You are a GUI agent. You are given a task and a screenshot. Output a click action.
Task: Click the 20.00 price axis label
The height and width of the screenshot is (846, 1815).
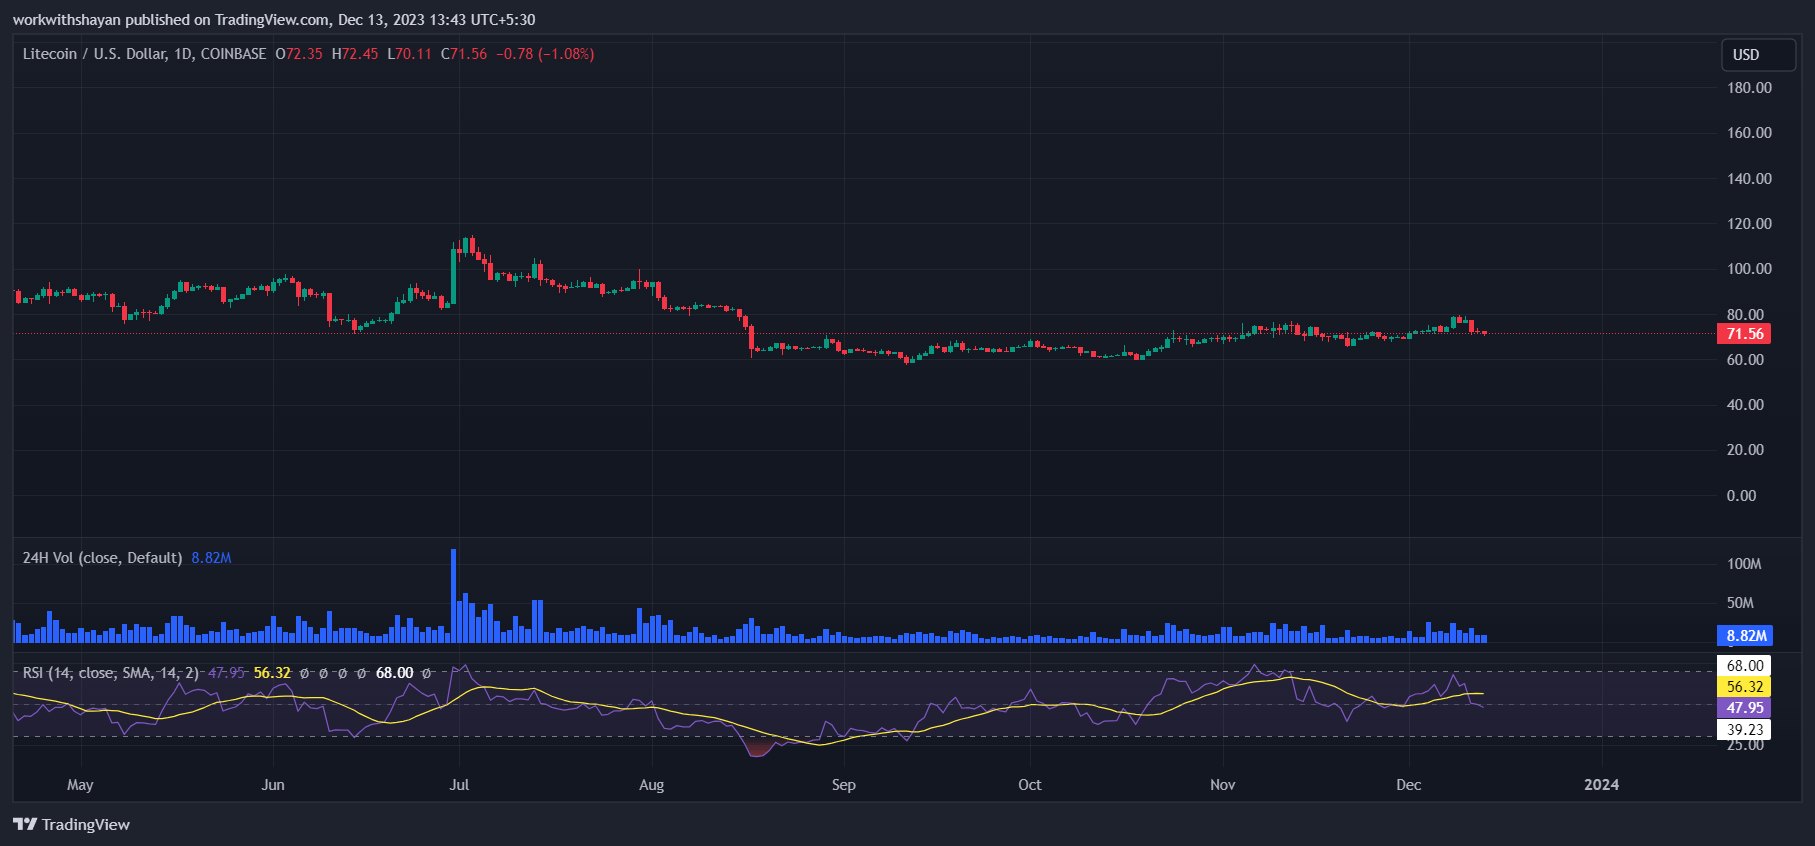point(1745,450)
